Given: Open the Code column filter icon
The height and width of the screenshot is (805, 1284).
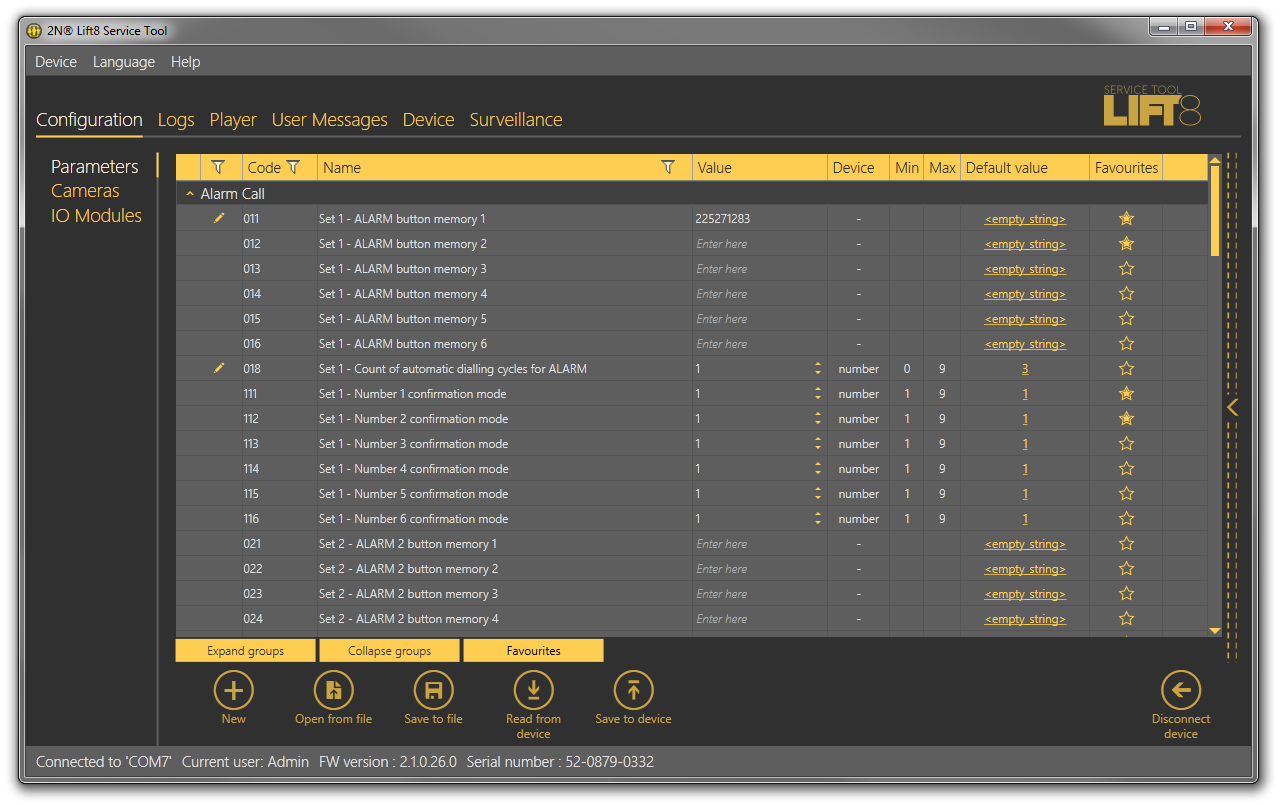Looking at the screenshot, I should tap(293, 168).
